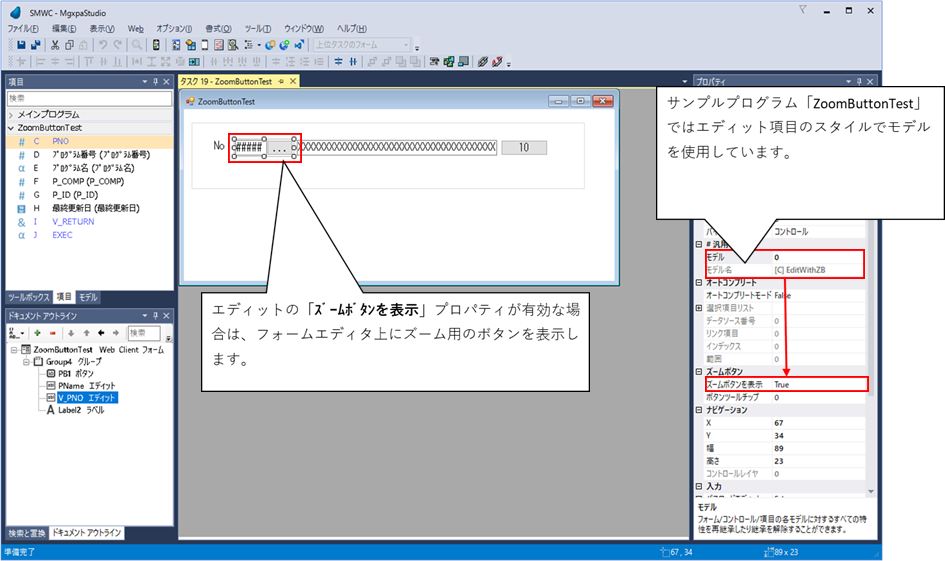Collapse Group4 node in Document Outline tree
Screen dimensions: 945x561
coord(24,361)
